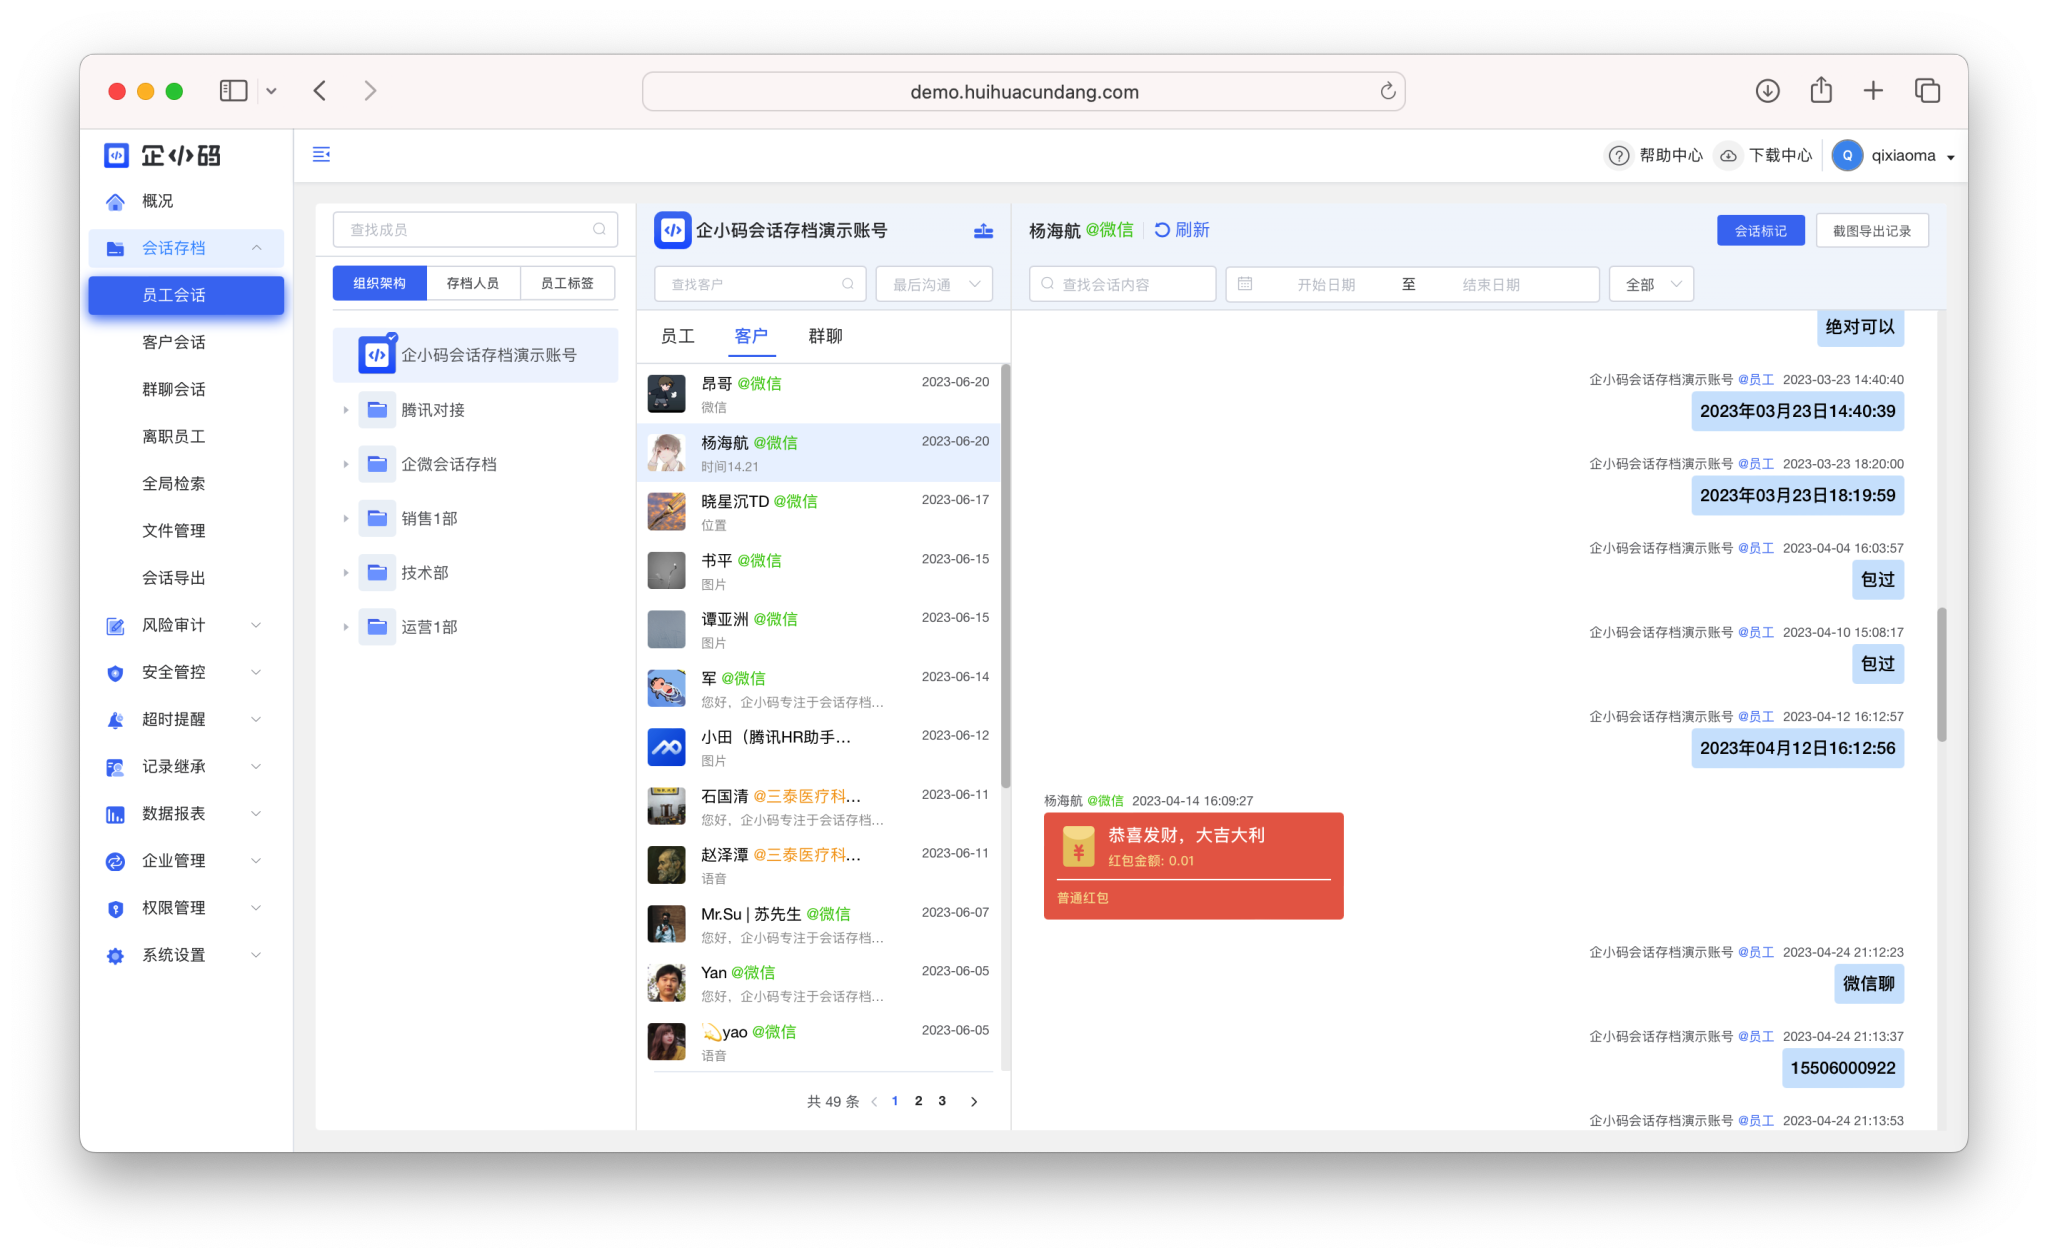Open 全局检索 in the sidebar
2048x1258 pixels.
pyautogui.click(x=174, y=483)
